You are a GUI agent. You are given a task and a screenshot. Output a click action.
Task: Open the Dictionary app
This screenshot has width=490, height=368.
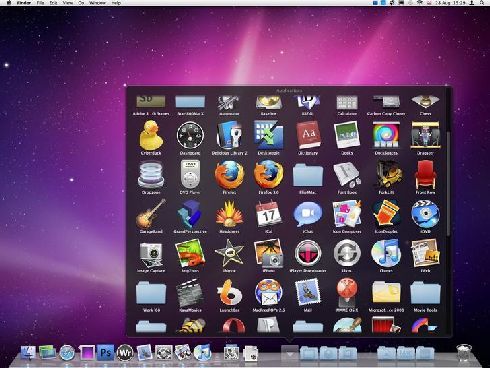[x=308, y=135]
